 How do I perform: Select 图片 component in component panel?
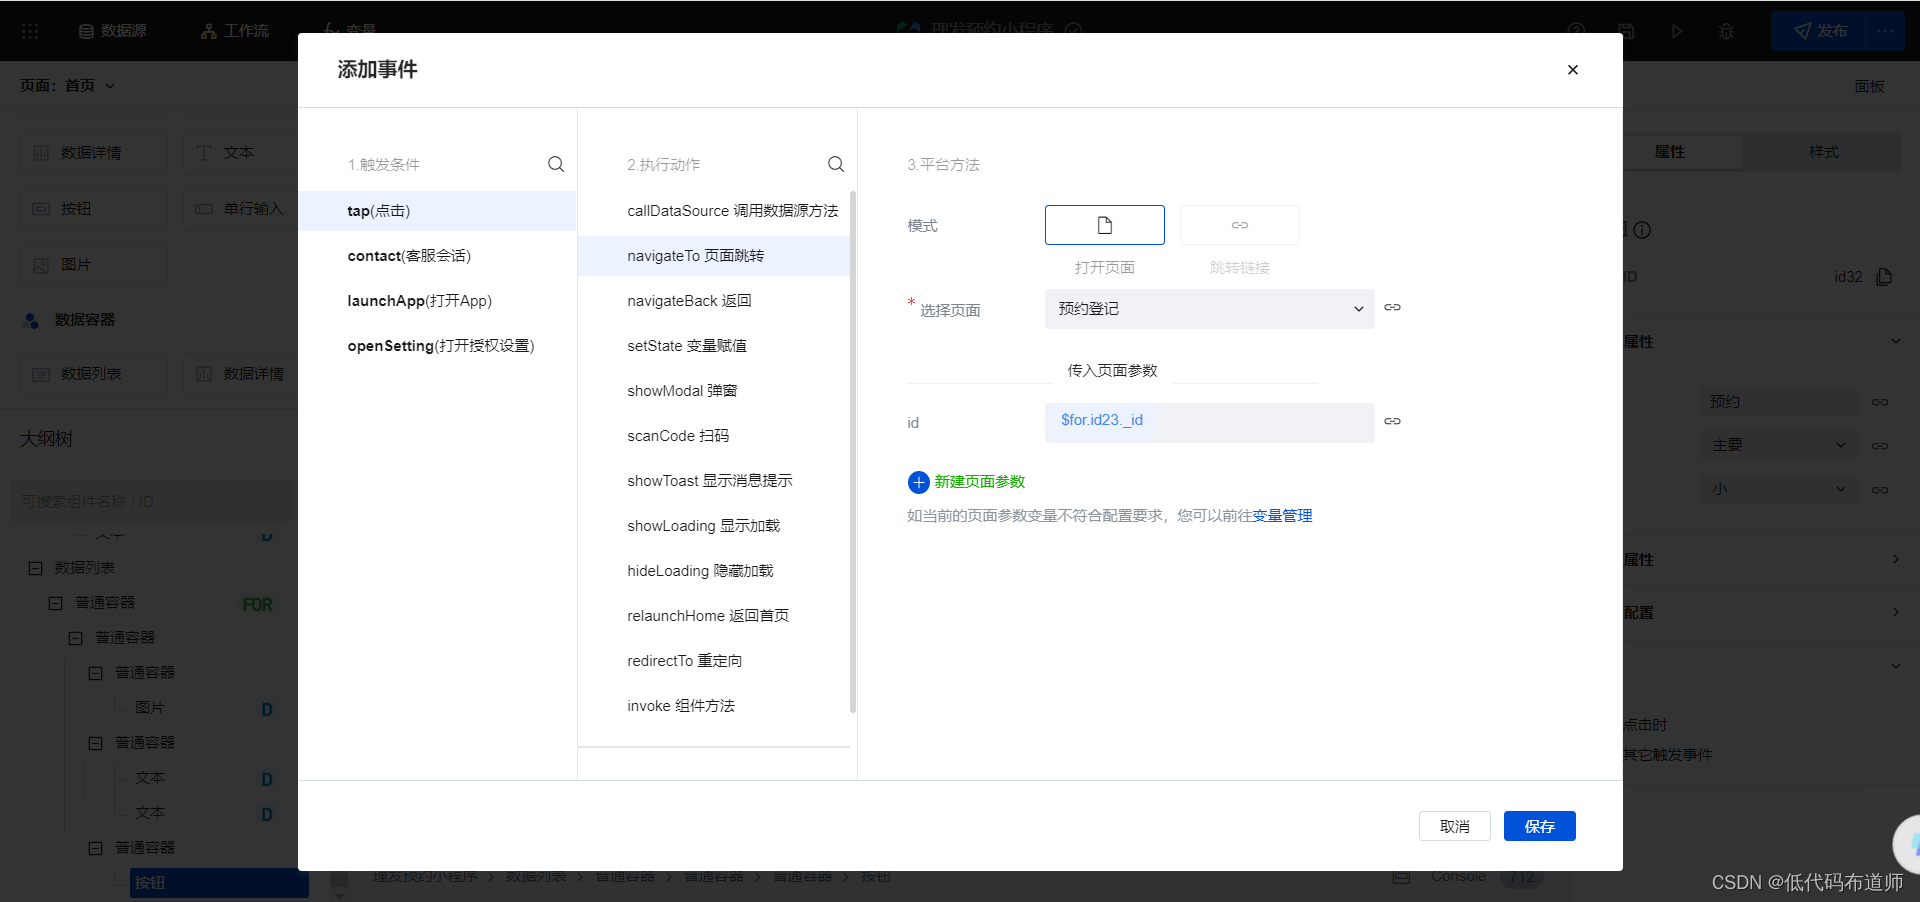click(x=94, y=265)
